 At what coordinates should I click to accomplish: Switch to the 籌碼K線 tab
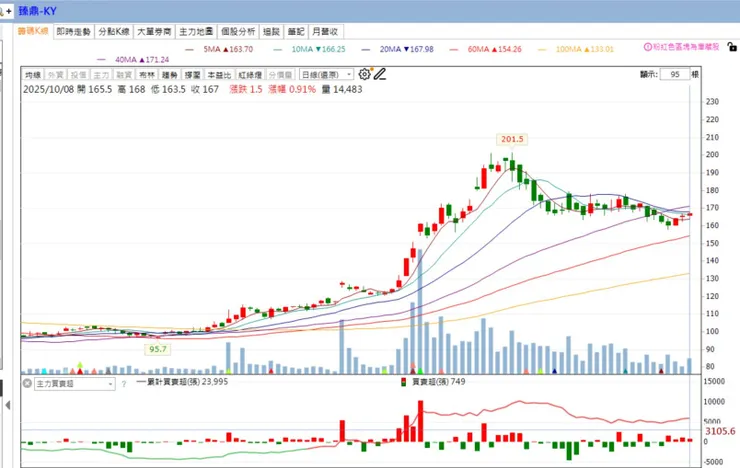(x=33, y=31)
